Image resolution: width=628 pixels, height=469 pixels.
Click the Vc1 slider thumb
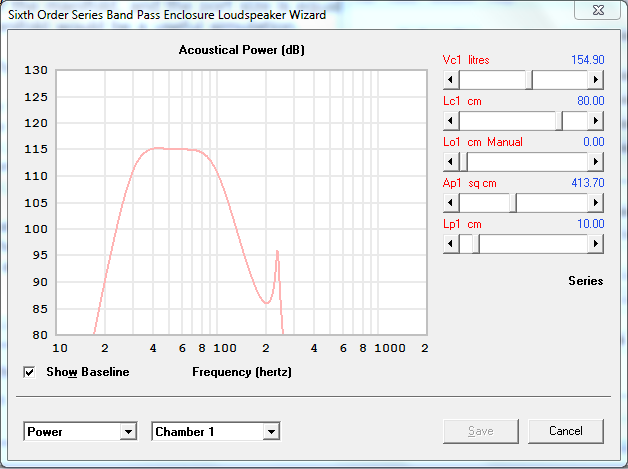(x=529, y=80)
